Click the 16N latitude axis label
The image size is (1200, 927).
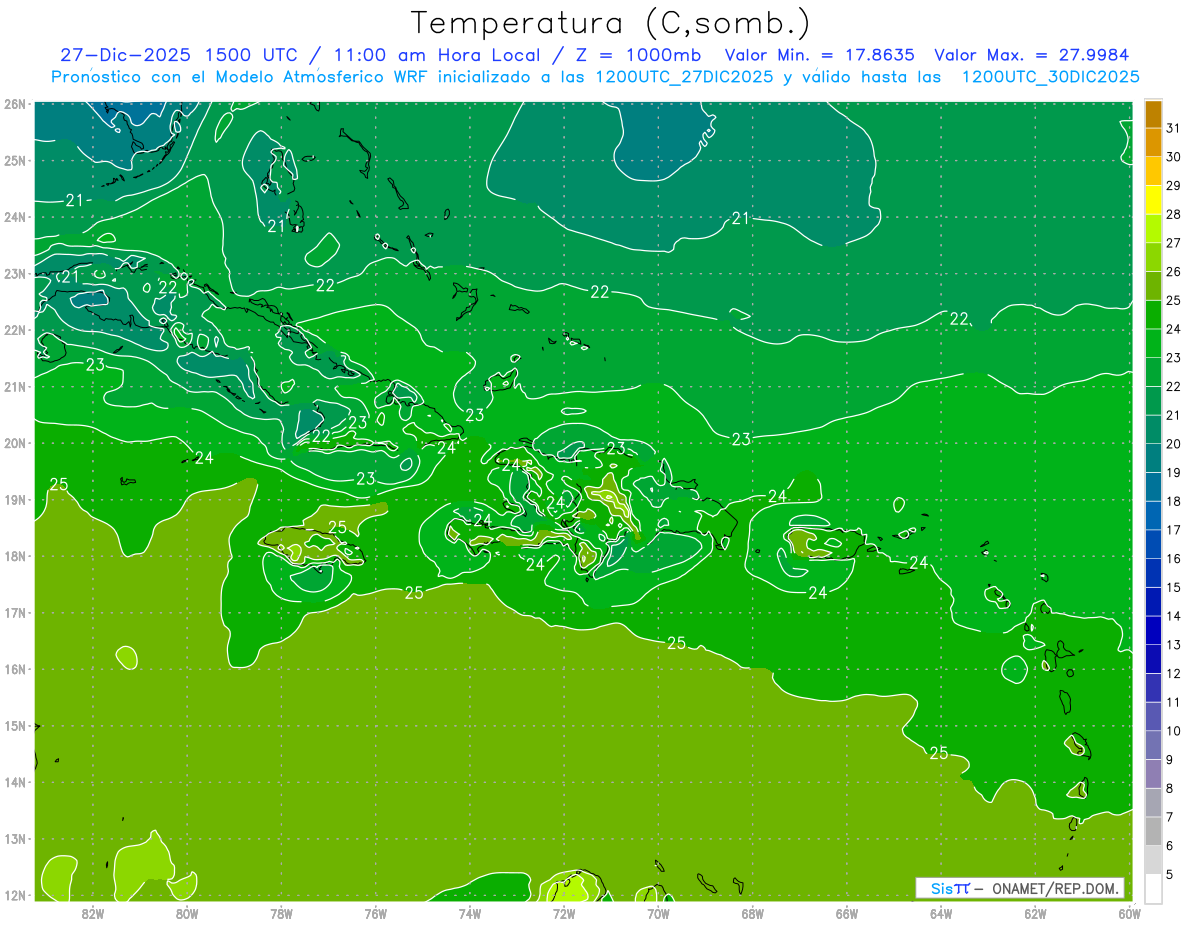[14, 669]
